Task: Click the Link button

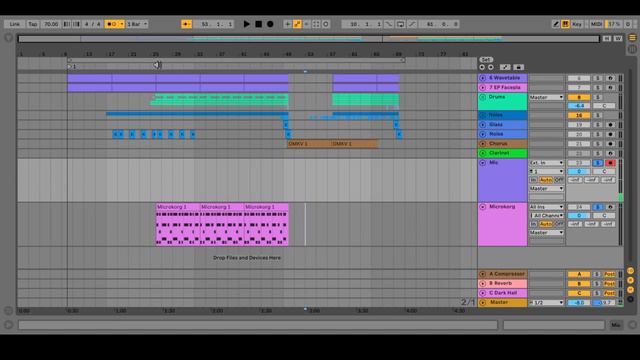Action: pyautogui.click(x=15, y=24)
